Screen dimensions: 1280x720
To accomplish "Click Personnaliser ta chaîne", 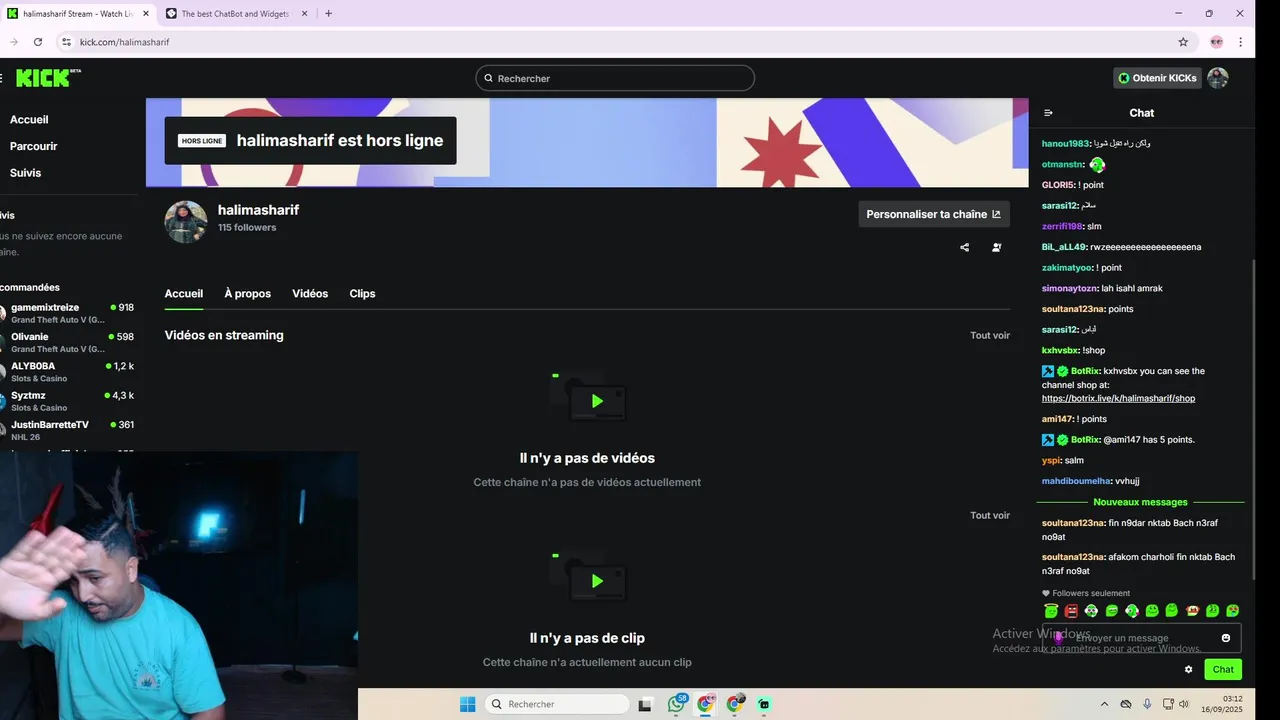I will click(934, 214).
